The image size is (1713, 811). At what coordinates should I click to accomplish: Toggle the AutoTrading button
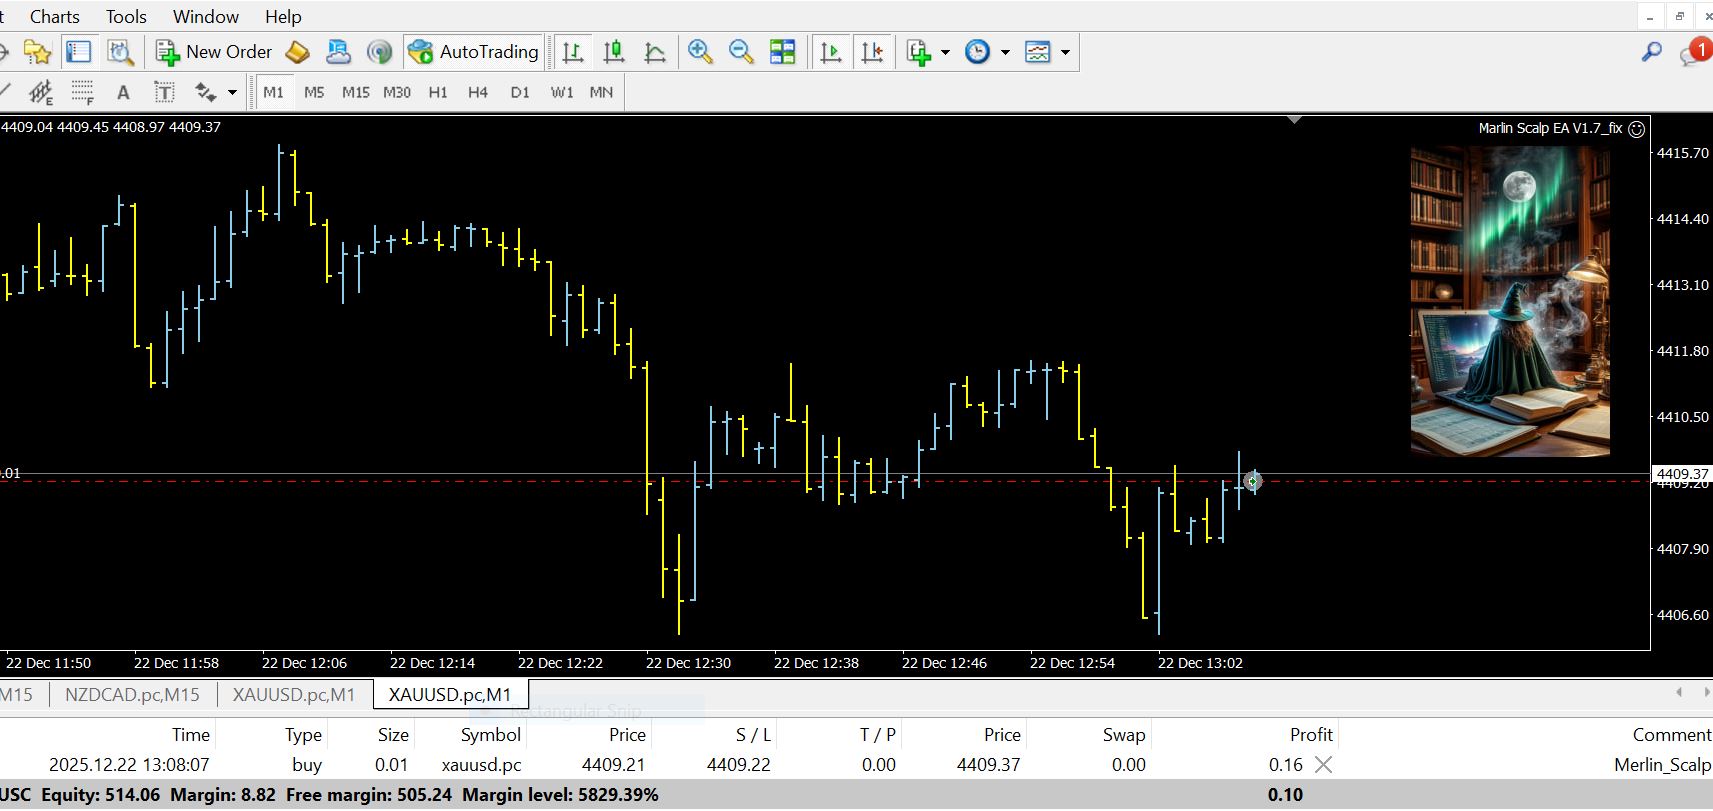(474, 52)
